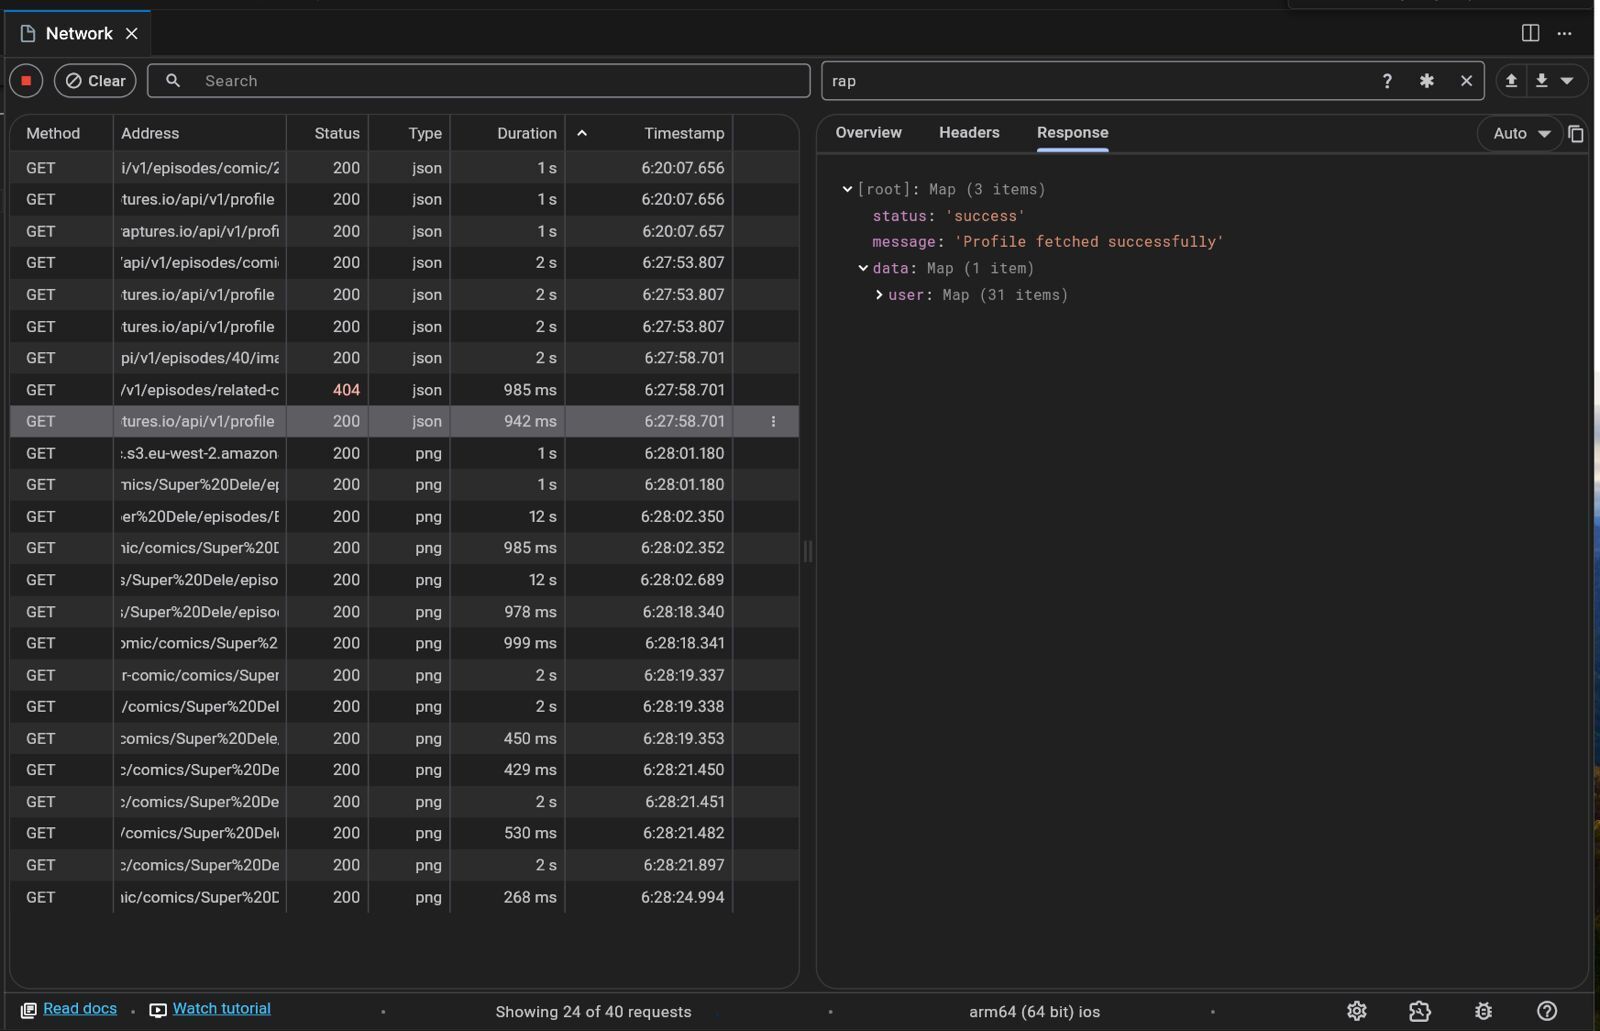This screenshot has height=1031, width=1600.
Task: Toggle regex mode asterisk in filter field
Action: (1427, 81)
